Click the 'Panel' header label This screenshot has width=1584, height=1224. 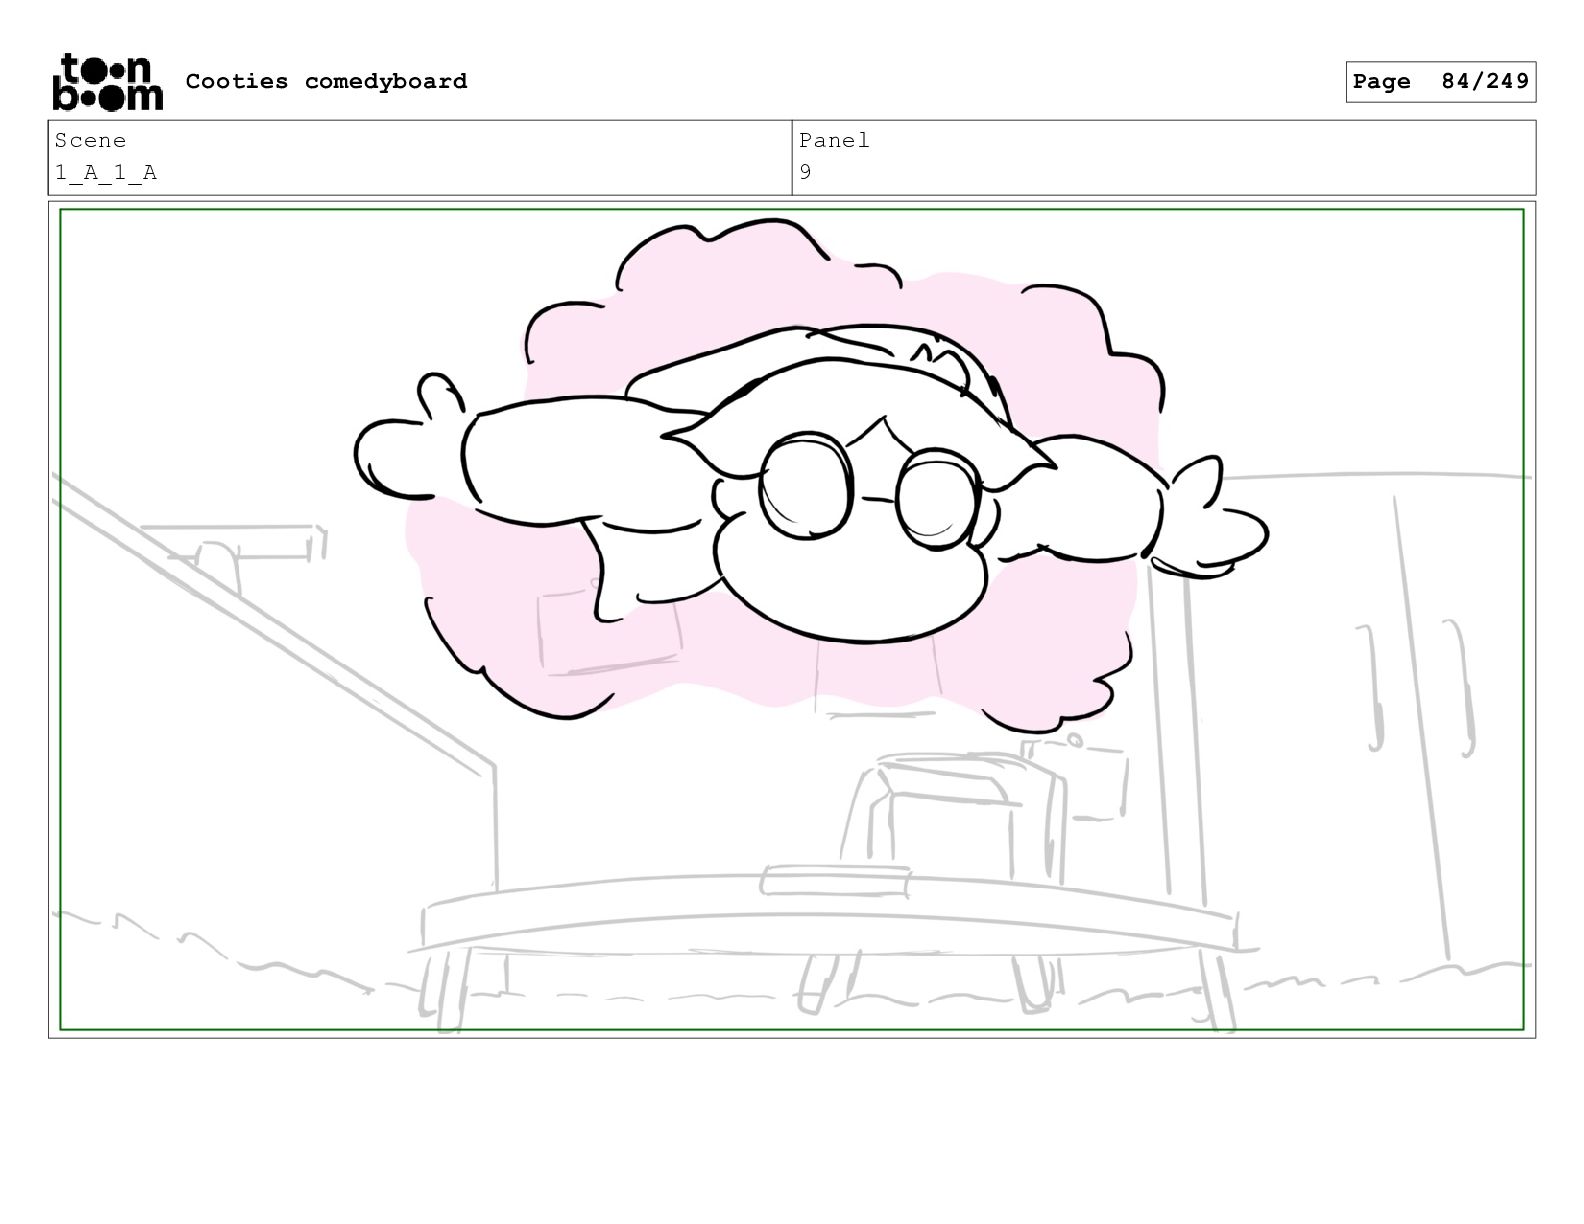tap(834, 140)
